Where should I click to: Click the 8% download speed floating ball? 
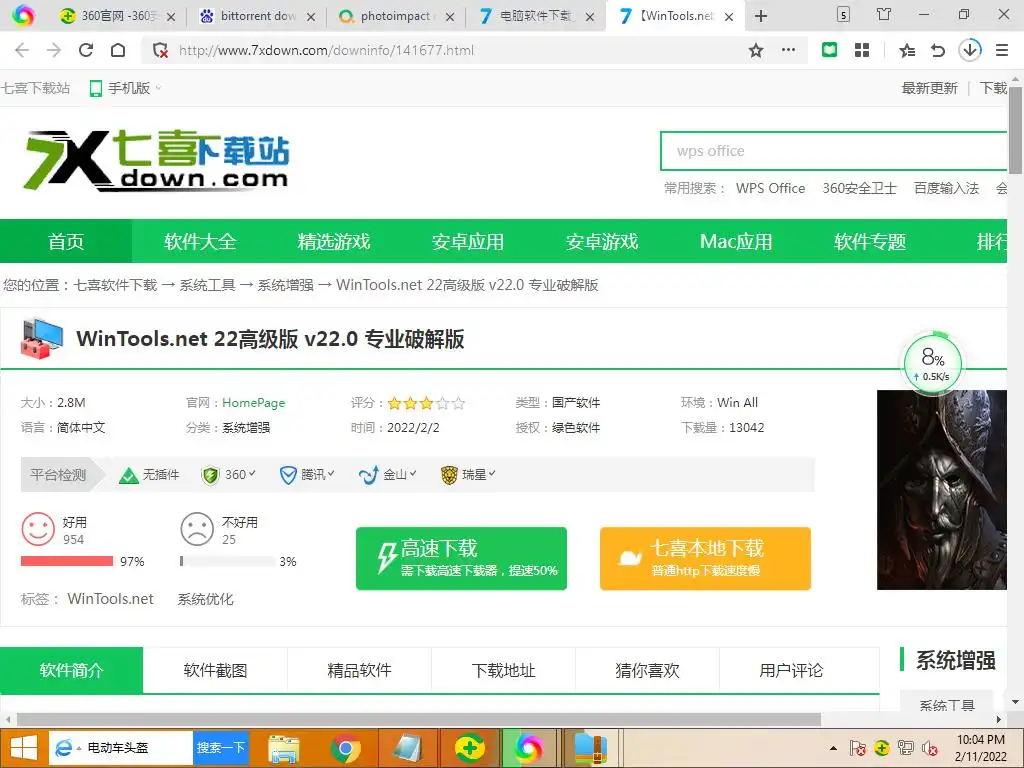(x=933, y=364)
